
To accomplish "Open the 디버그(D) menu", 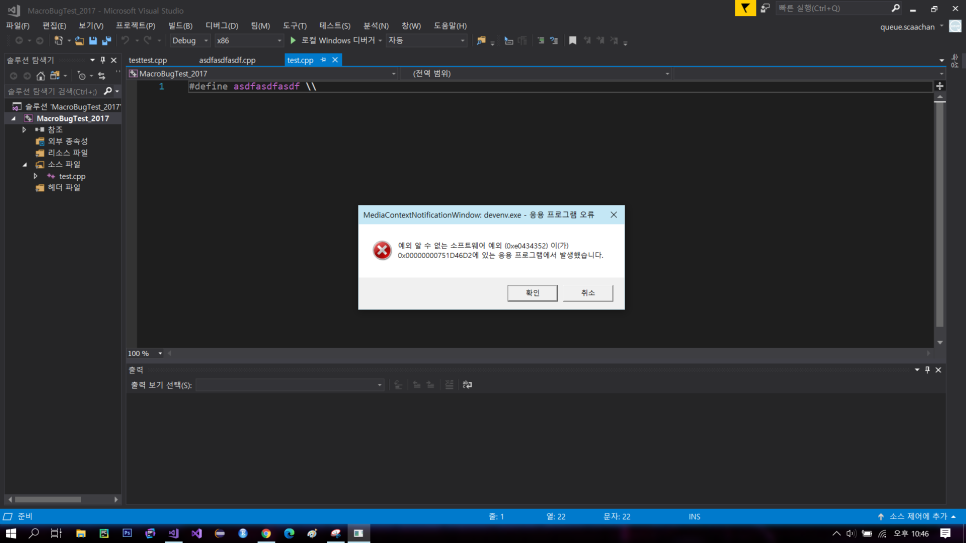I will point(222,26).
